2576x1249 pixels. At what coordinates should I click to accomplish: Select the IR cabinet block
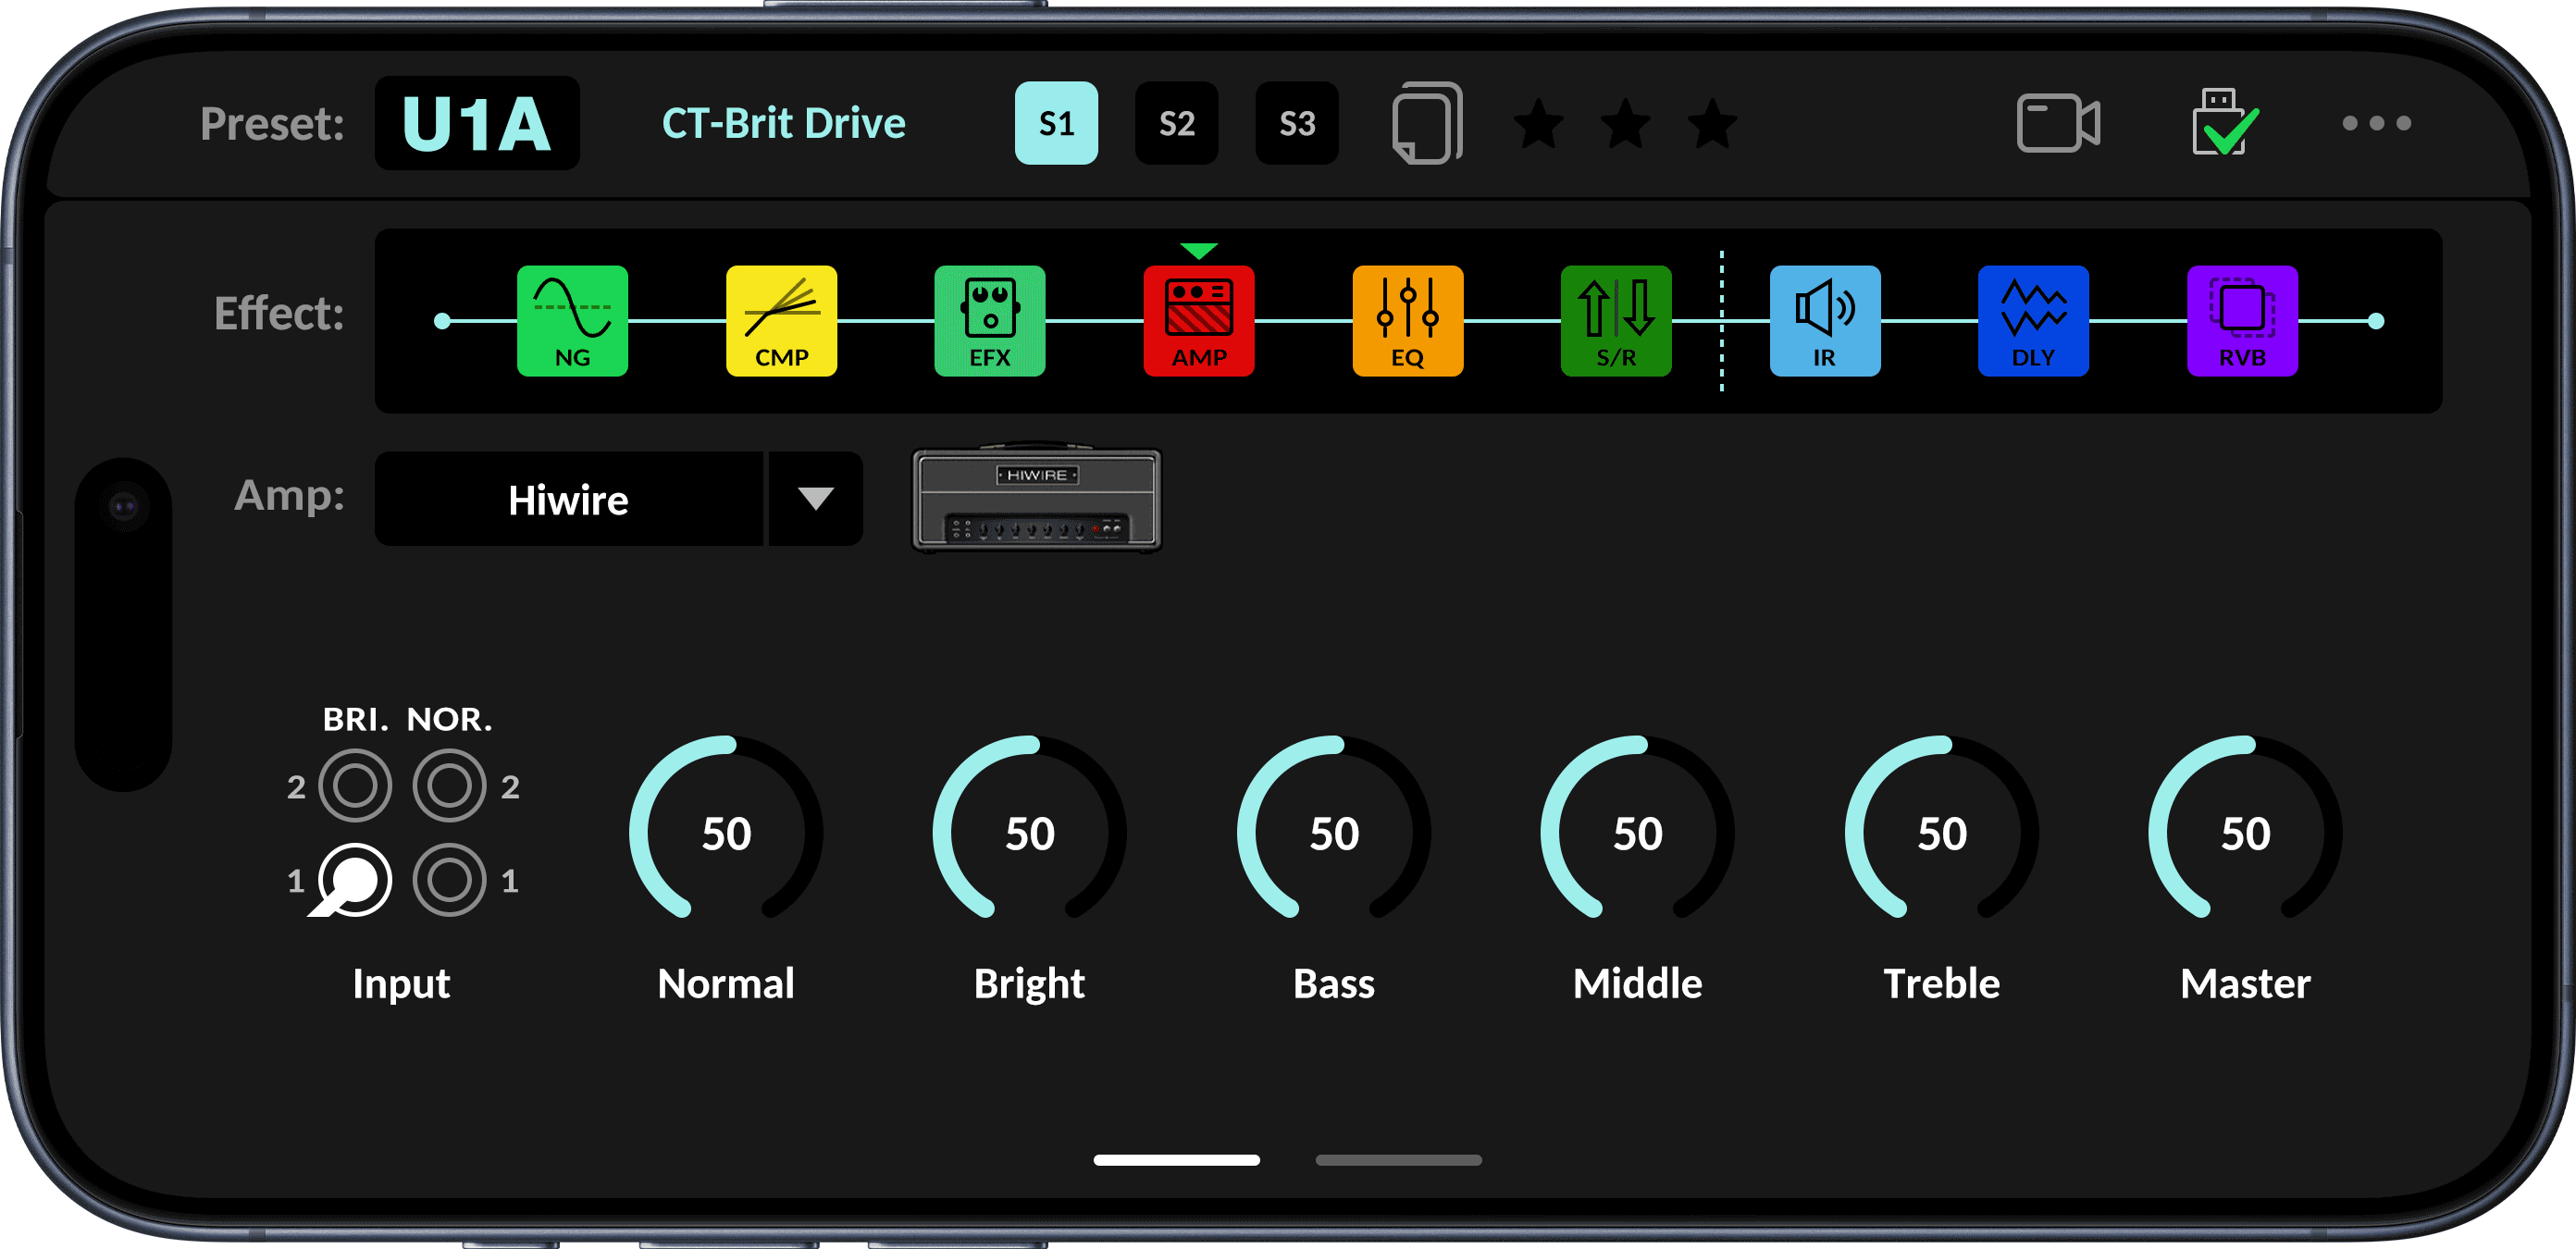point(1824,321)
